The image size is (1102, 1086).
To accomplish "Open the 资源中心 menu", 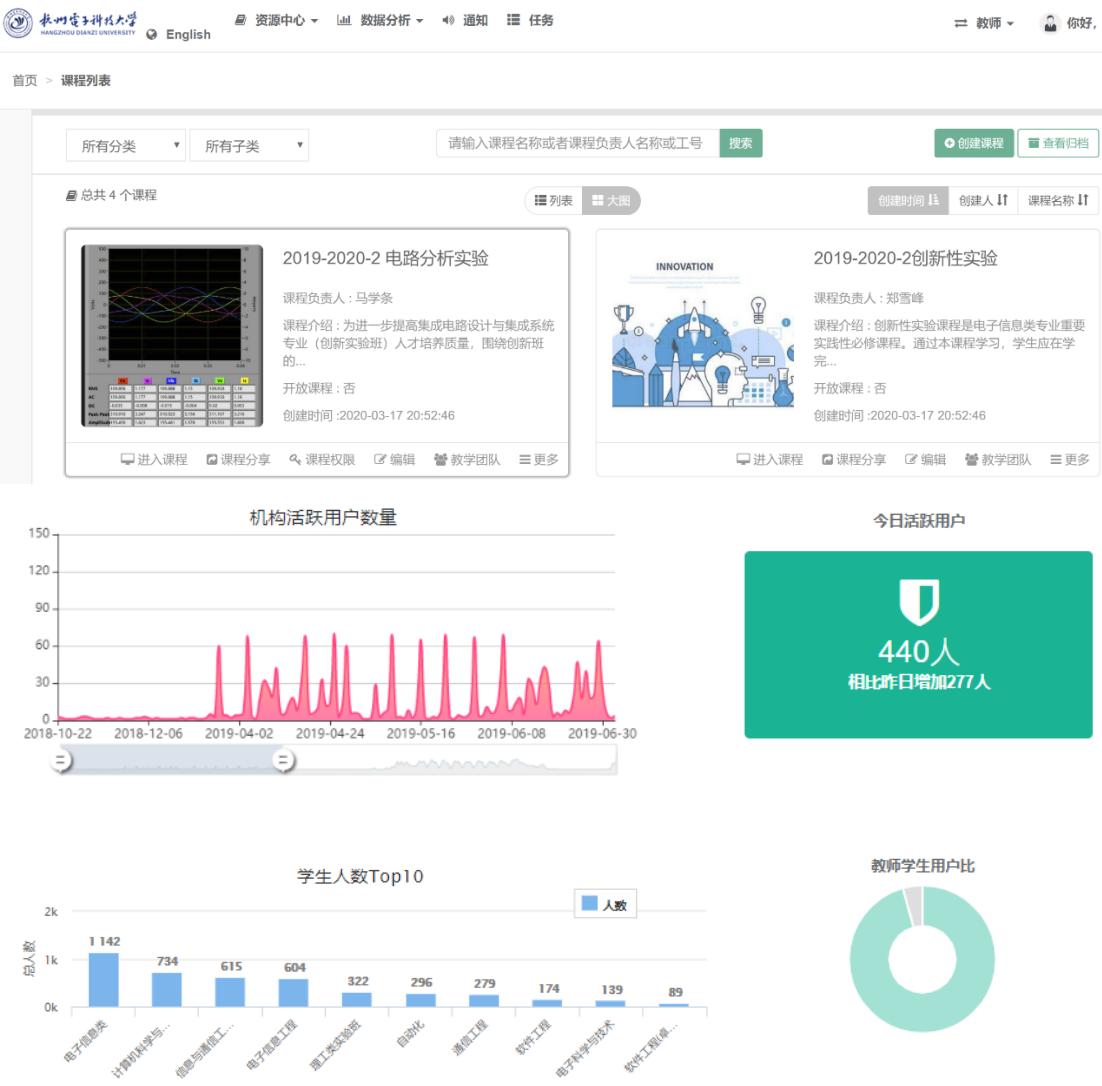I will click(277, 20).
